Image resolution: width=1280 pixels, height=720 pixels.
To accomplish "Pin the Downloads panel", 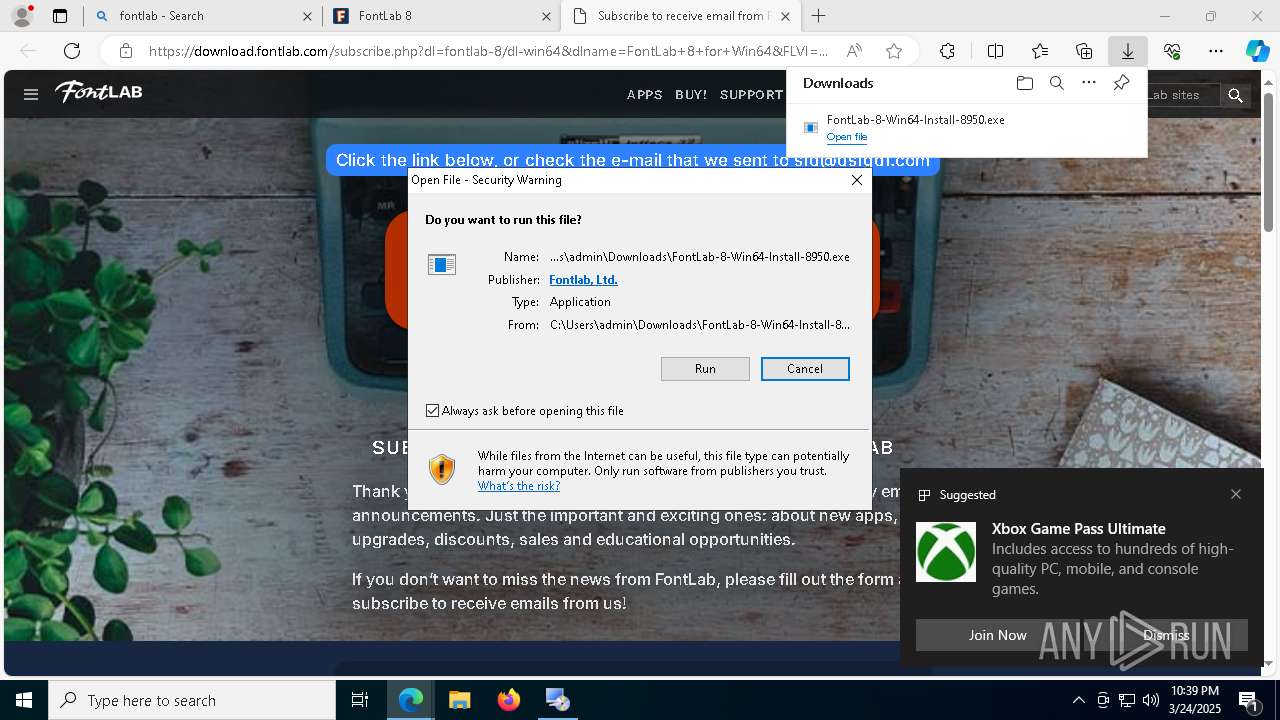I will pyautogui.click(x=1121, y=83).
